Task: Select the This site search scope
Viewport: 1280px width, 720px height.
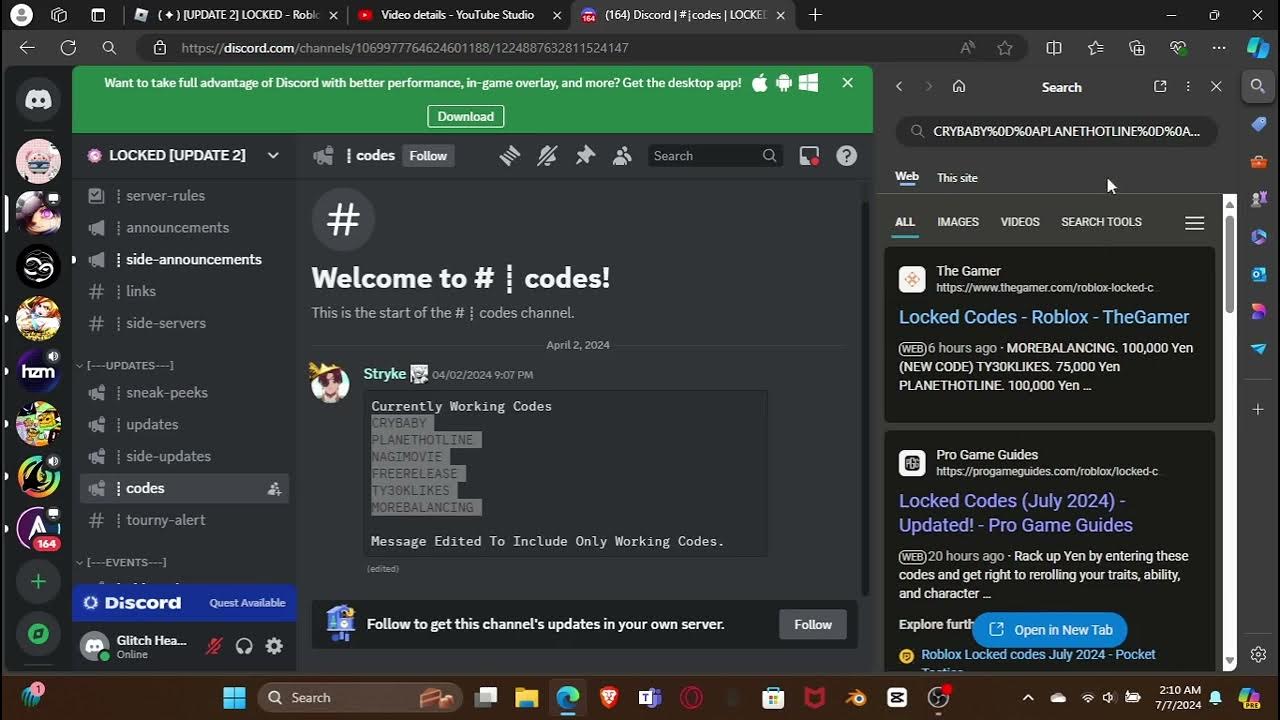Action: tap(957, 178)
